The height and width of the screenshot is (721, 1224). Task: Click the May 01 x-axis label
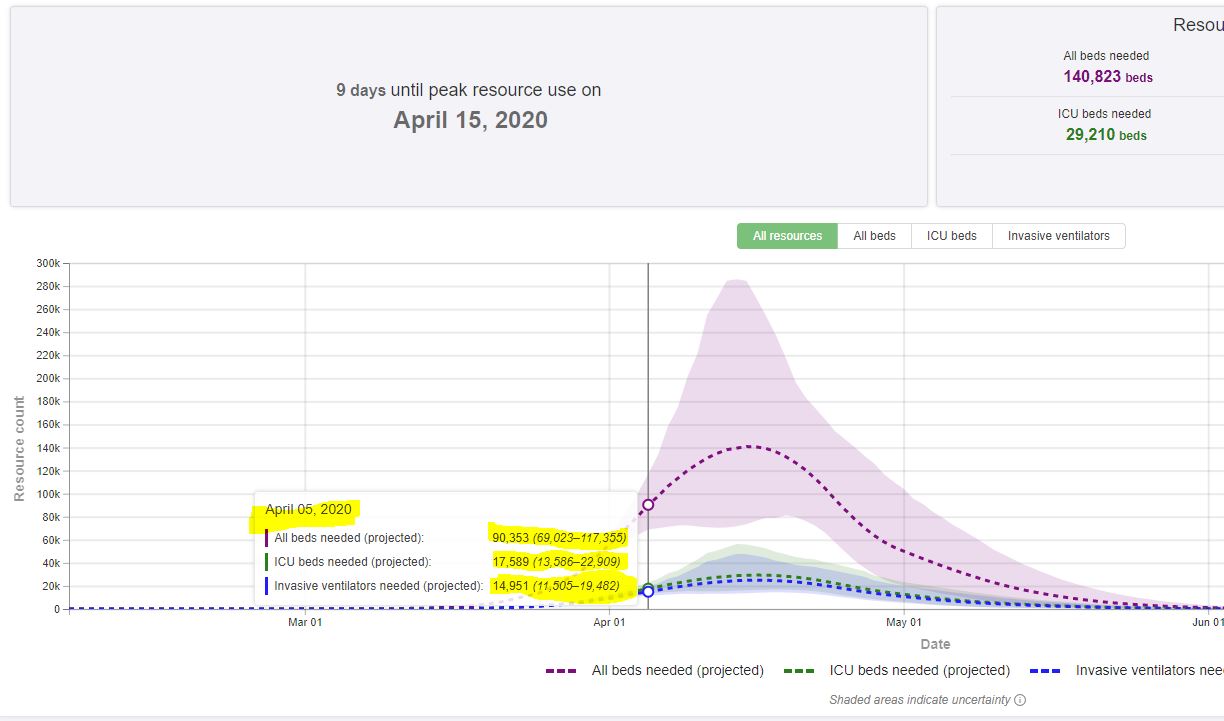(904, 623)
